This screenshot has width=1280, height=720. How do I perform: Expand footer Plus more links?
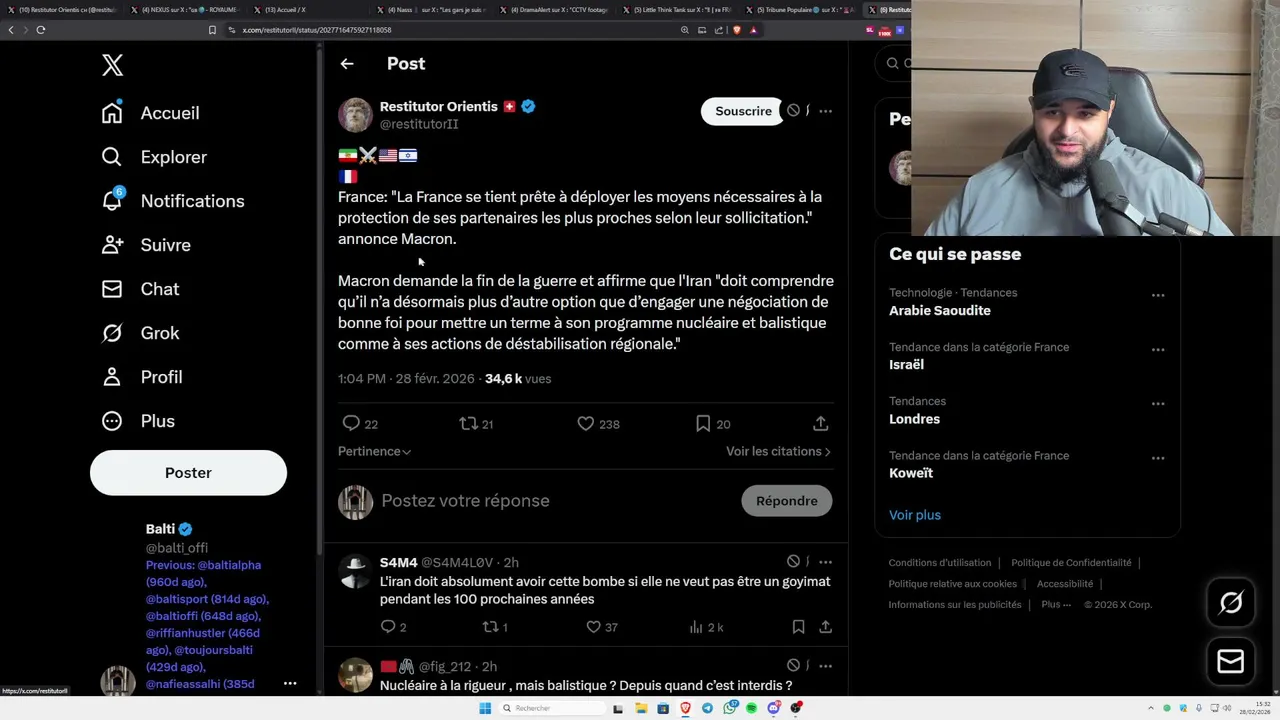pos(1055,605)
